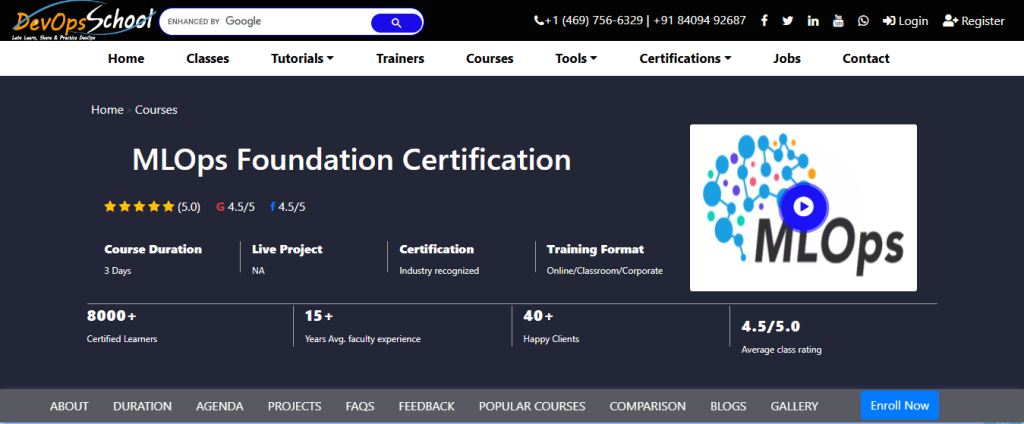Jump to the GALLERY section tab

(794, 406)
